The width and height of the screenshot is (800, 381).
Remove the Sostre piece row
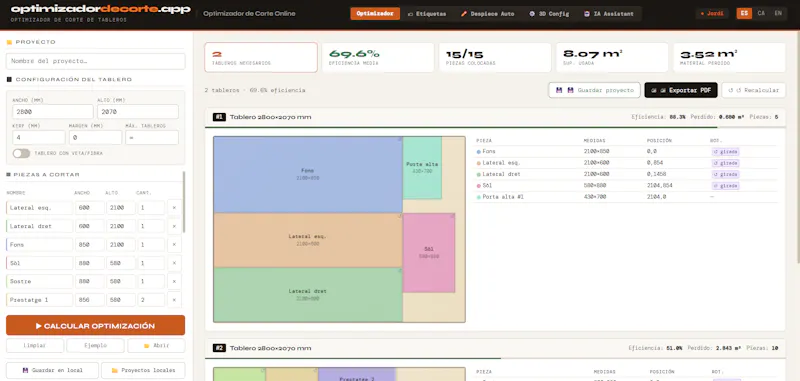pos(174,281)
